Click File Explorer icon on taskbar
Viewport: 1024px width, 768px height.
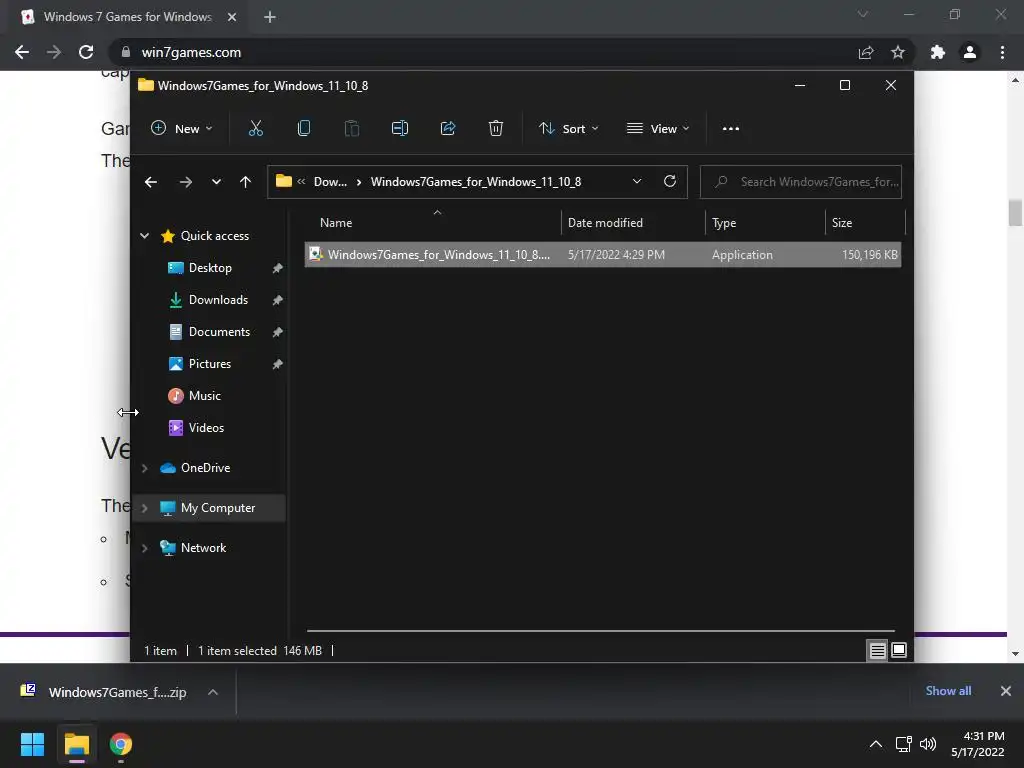pyautogui.click(x=76, y=744)
